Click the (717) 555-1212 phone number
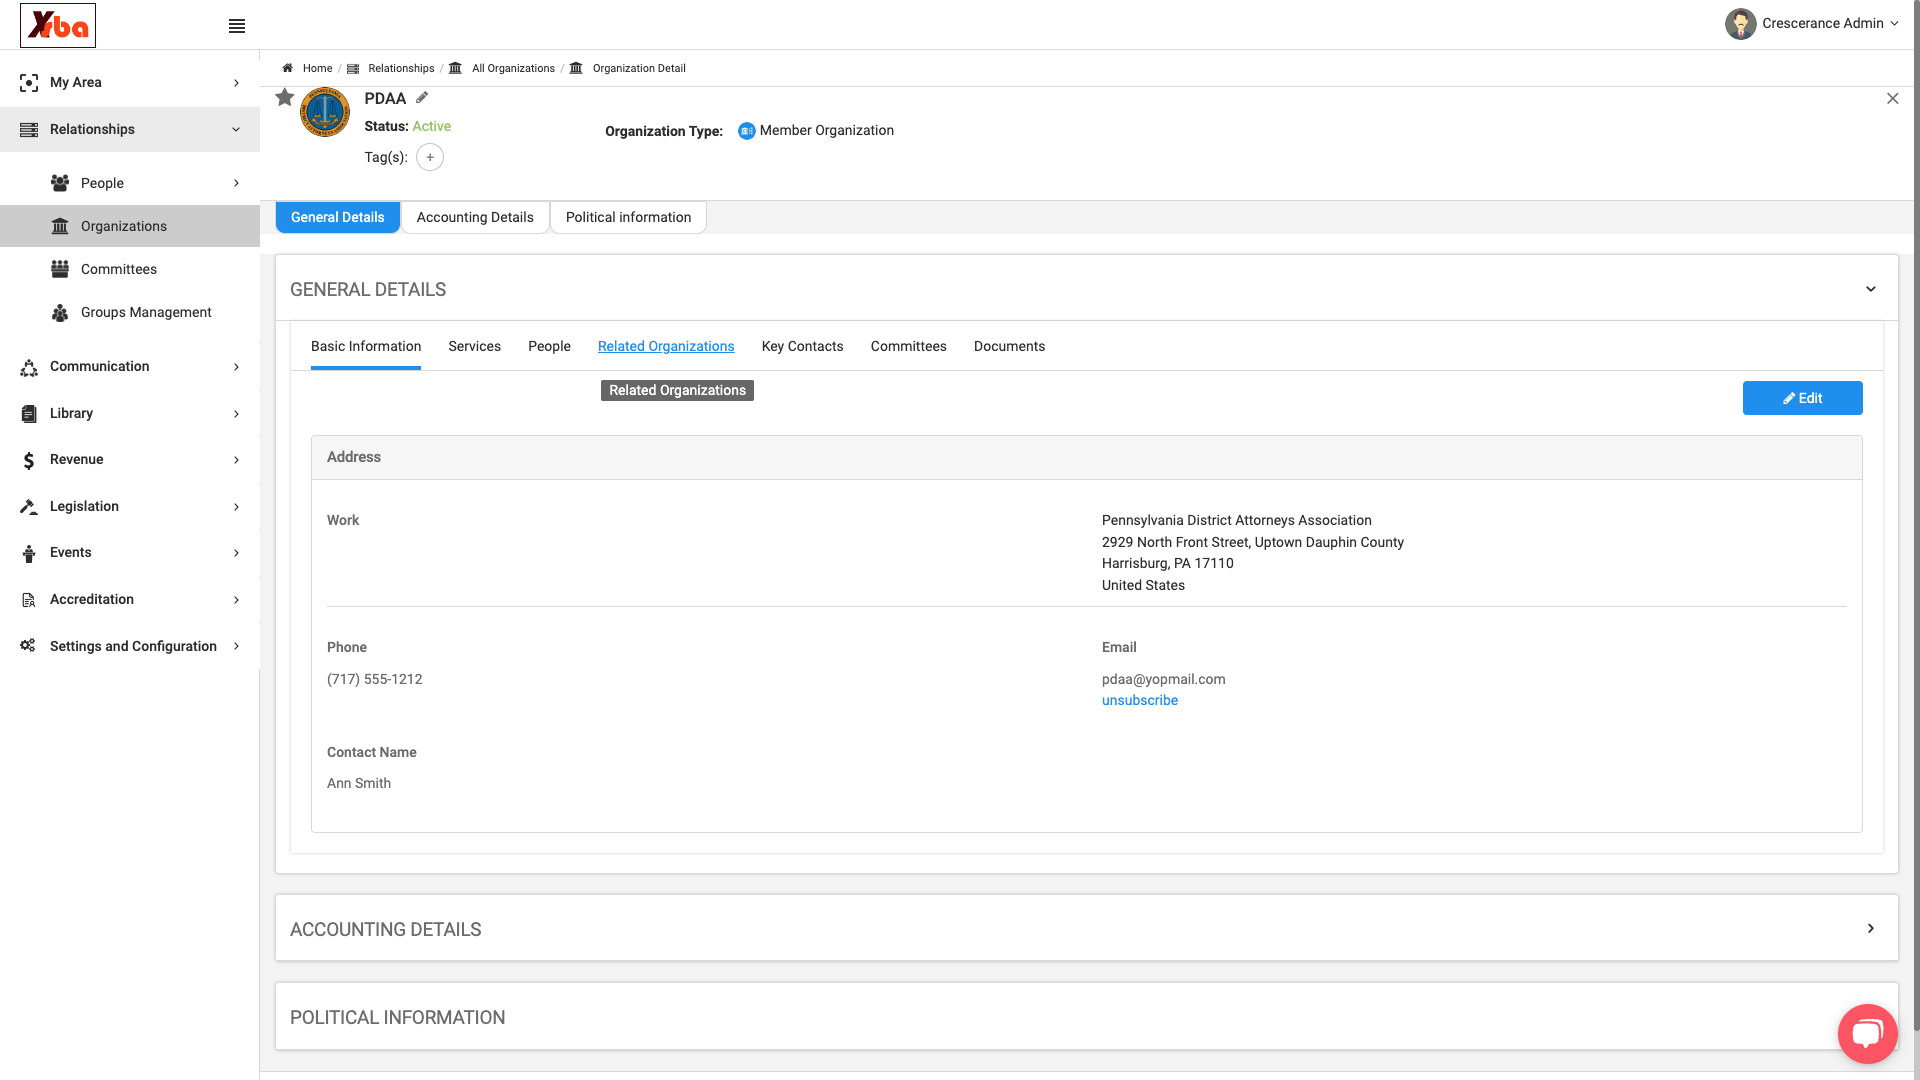The height and width of the screenshot is (1080, 1920). [x=375, y=679]
